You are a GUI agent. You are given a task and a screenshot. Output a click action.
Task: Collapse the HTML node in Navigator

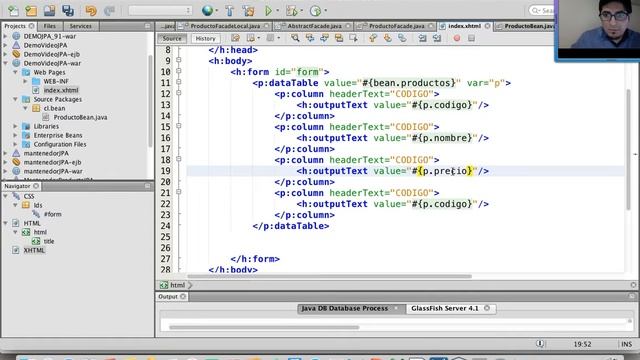coord(5,223)
